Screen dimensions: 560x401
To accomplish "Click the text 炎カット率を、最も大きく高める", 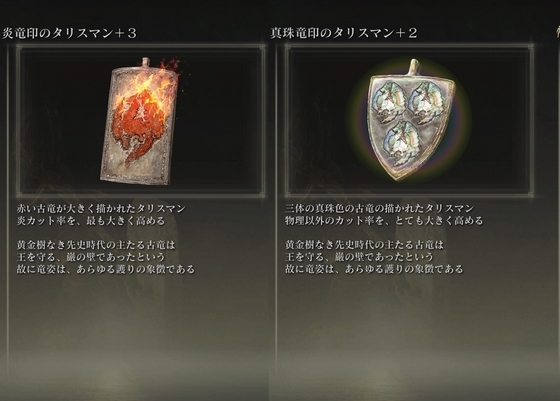I will coord(91,221).
